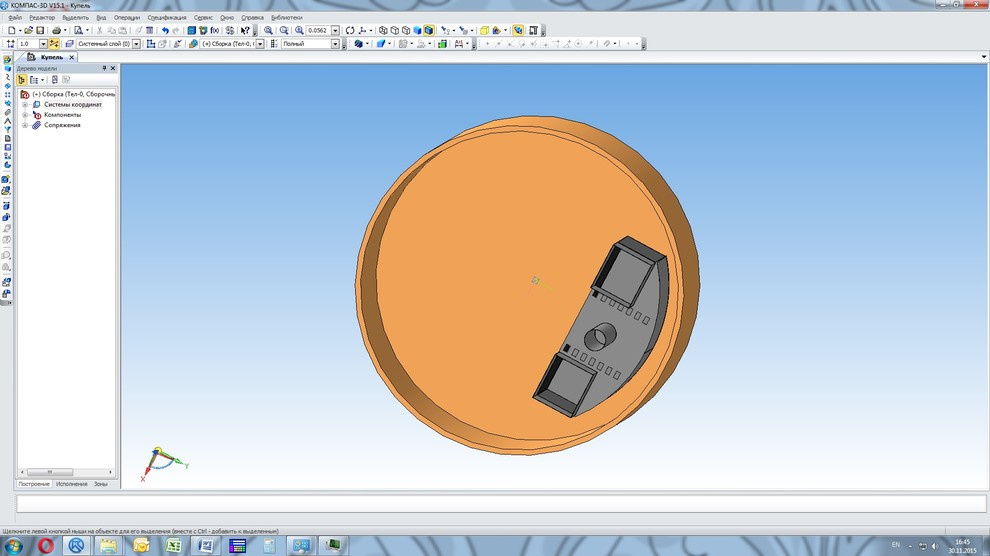Click the Undo arrow icon
The height and width of the screenshot is (556, 990).
coord(165,31)
